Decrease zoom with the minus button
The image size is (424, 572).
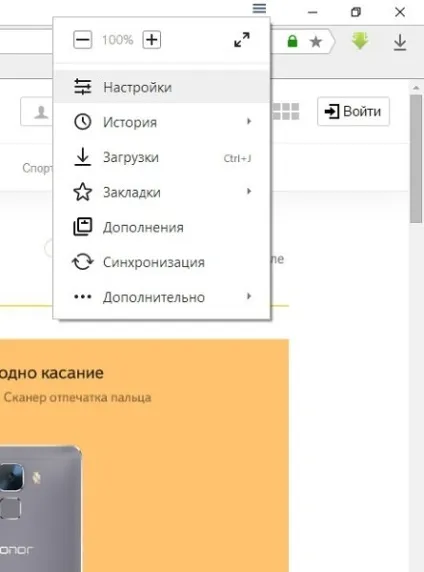pyautogui.click(x=82, y=40)
